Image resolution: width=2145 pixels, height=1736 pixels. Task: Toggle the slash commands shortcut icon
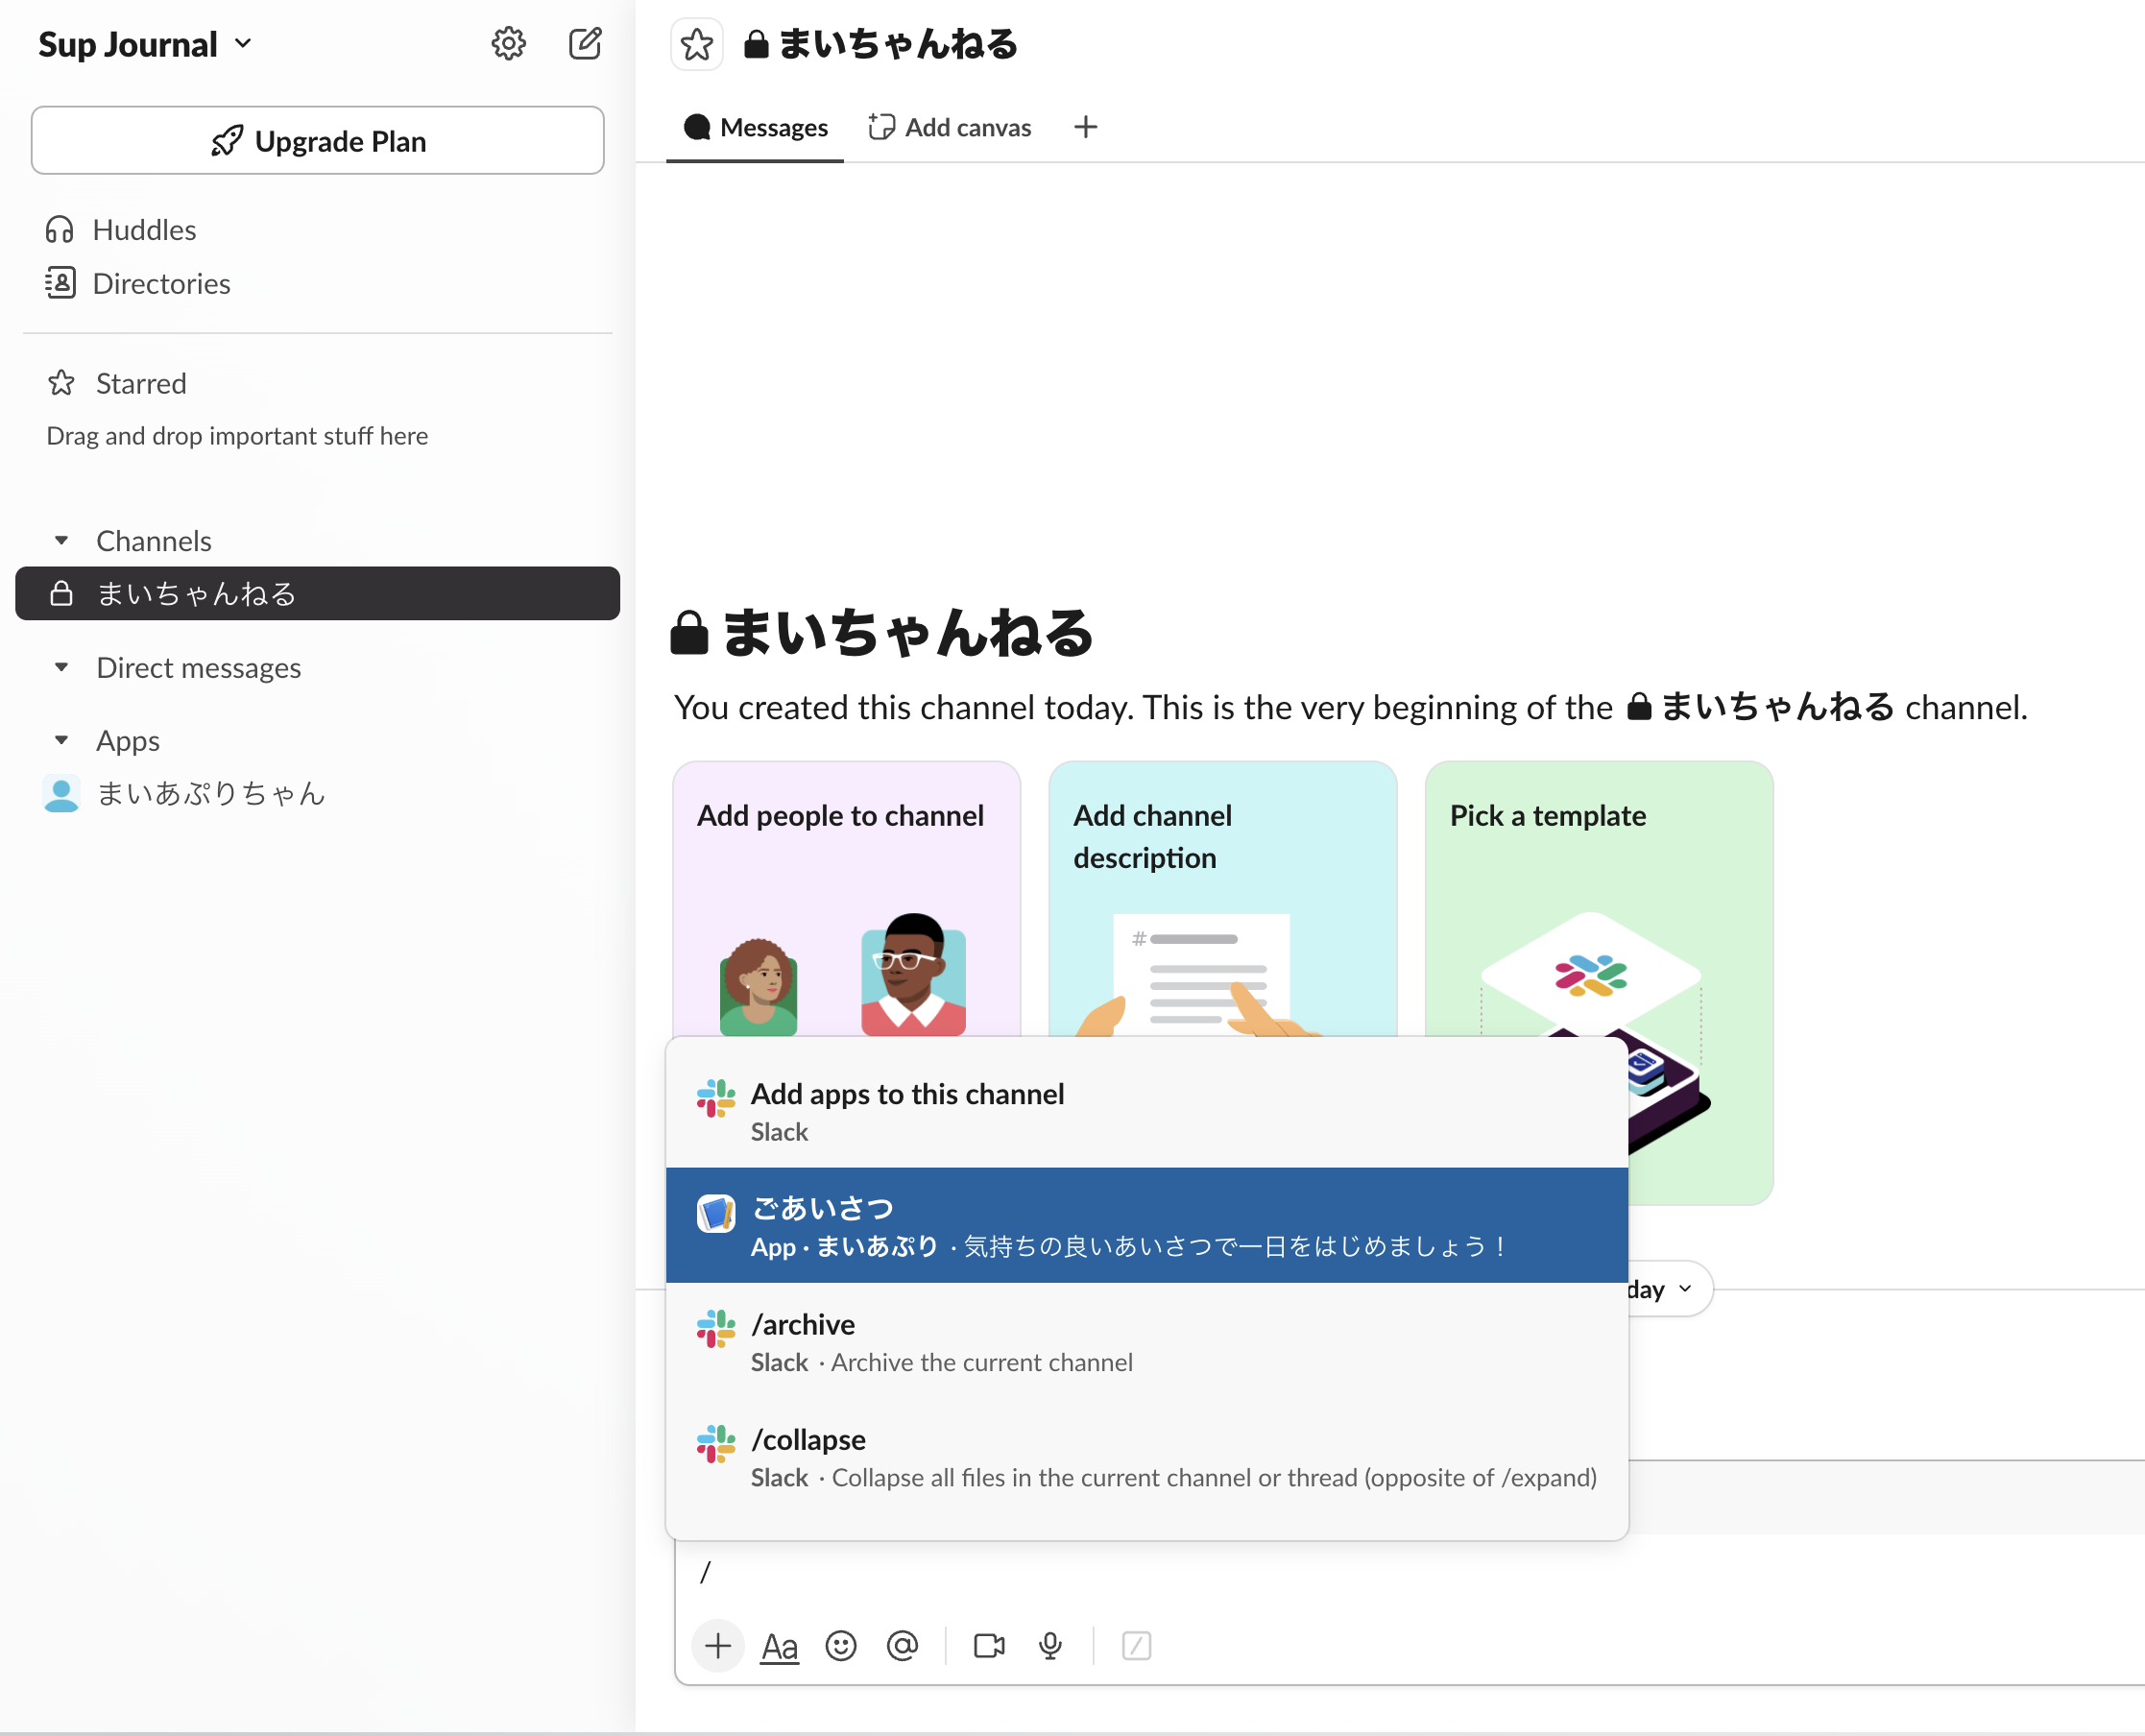pyautogui.click(x=1136, y=1646)
